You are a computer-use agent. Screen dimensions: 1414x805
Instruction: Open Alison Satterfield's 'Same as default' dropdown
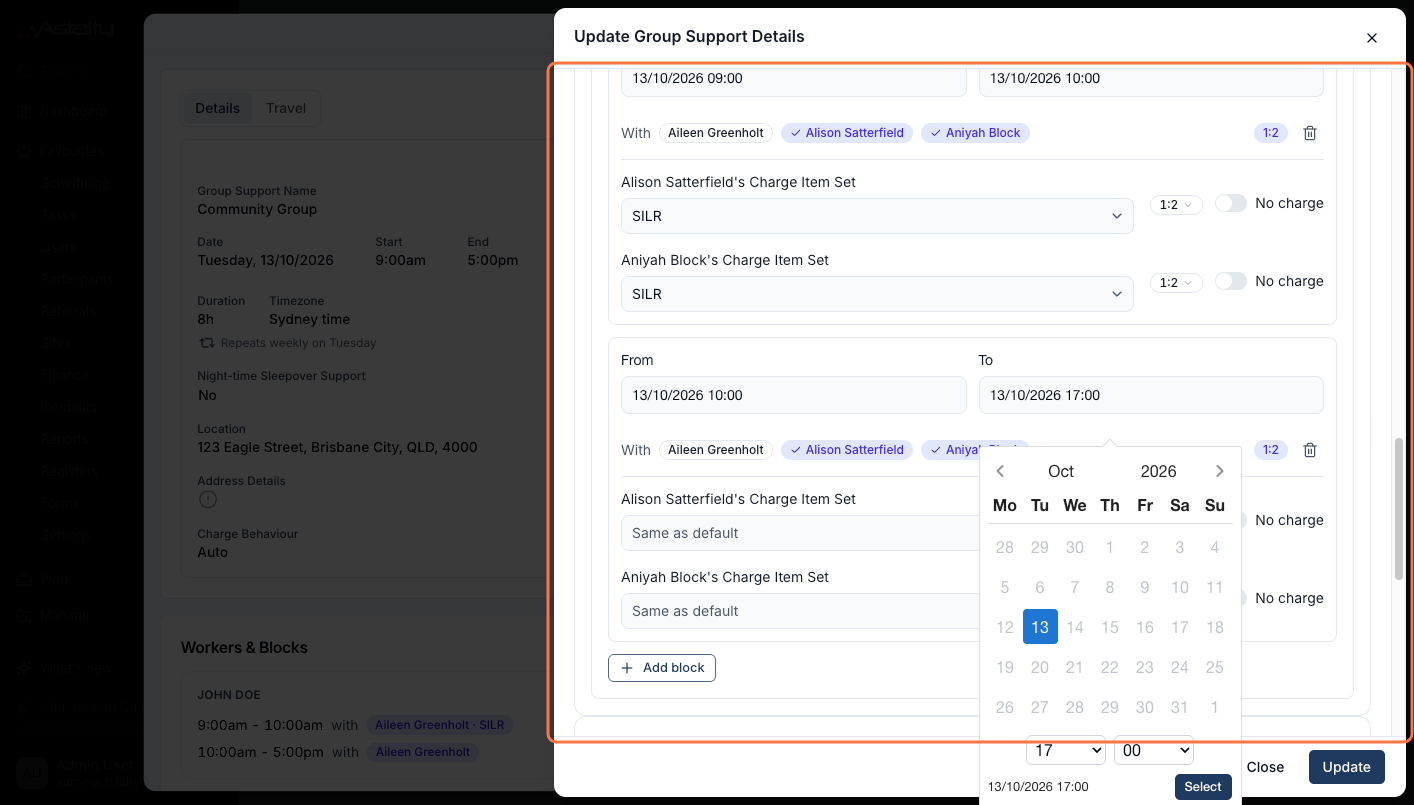(801, 533)
